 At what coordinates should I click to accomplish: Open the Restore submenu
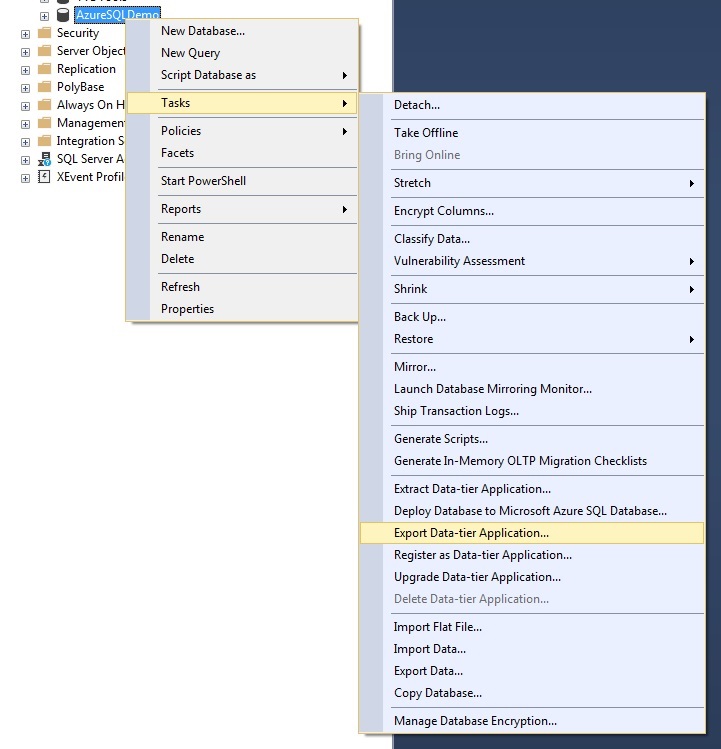click(532, 339)
